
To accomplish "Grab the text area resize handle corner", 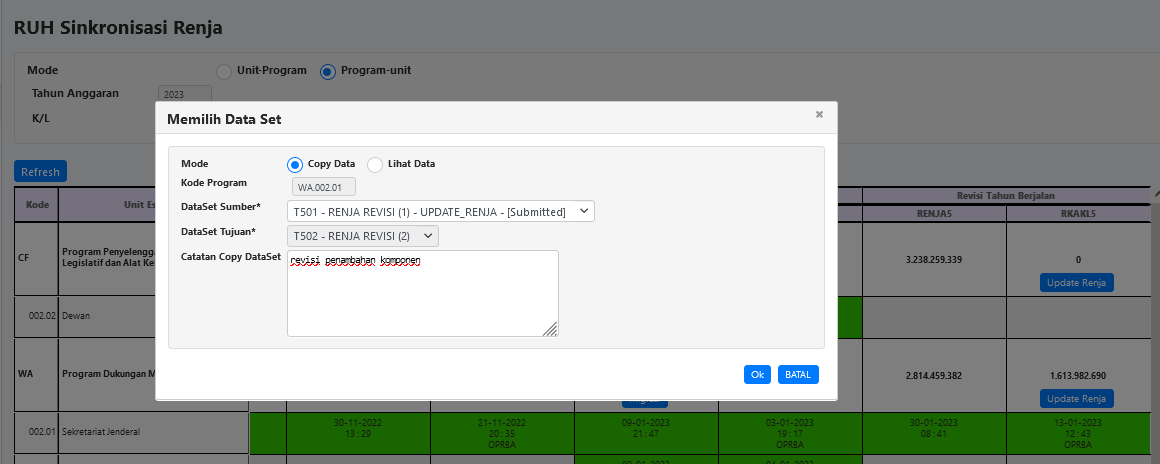I will tap(551, 329).
